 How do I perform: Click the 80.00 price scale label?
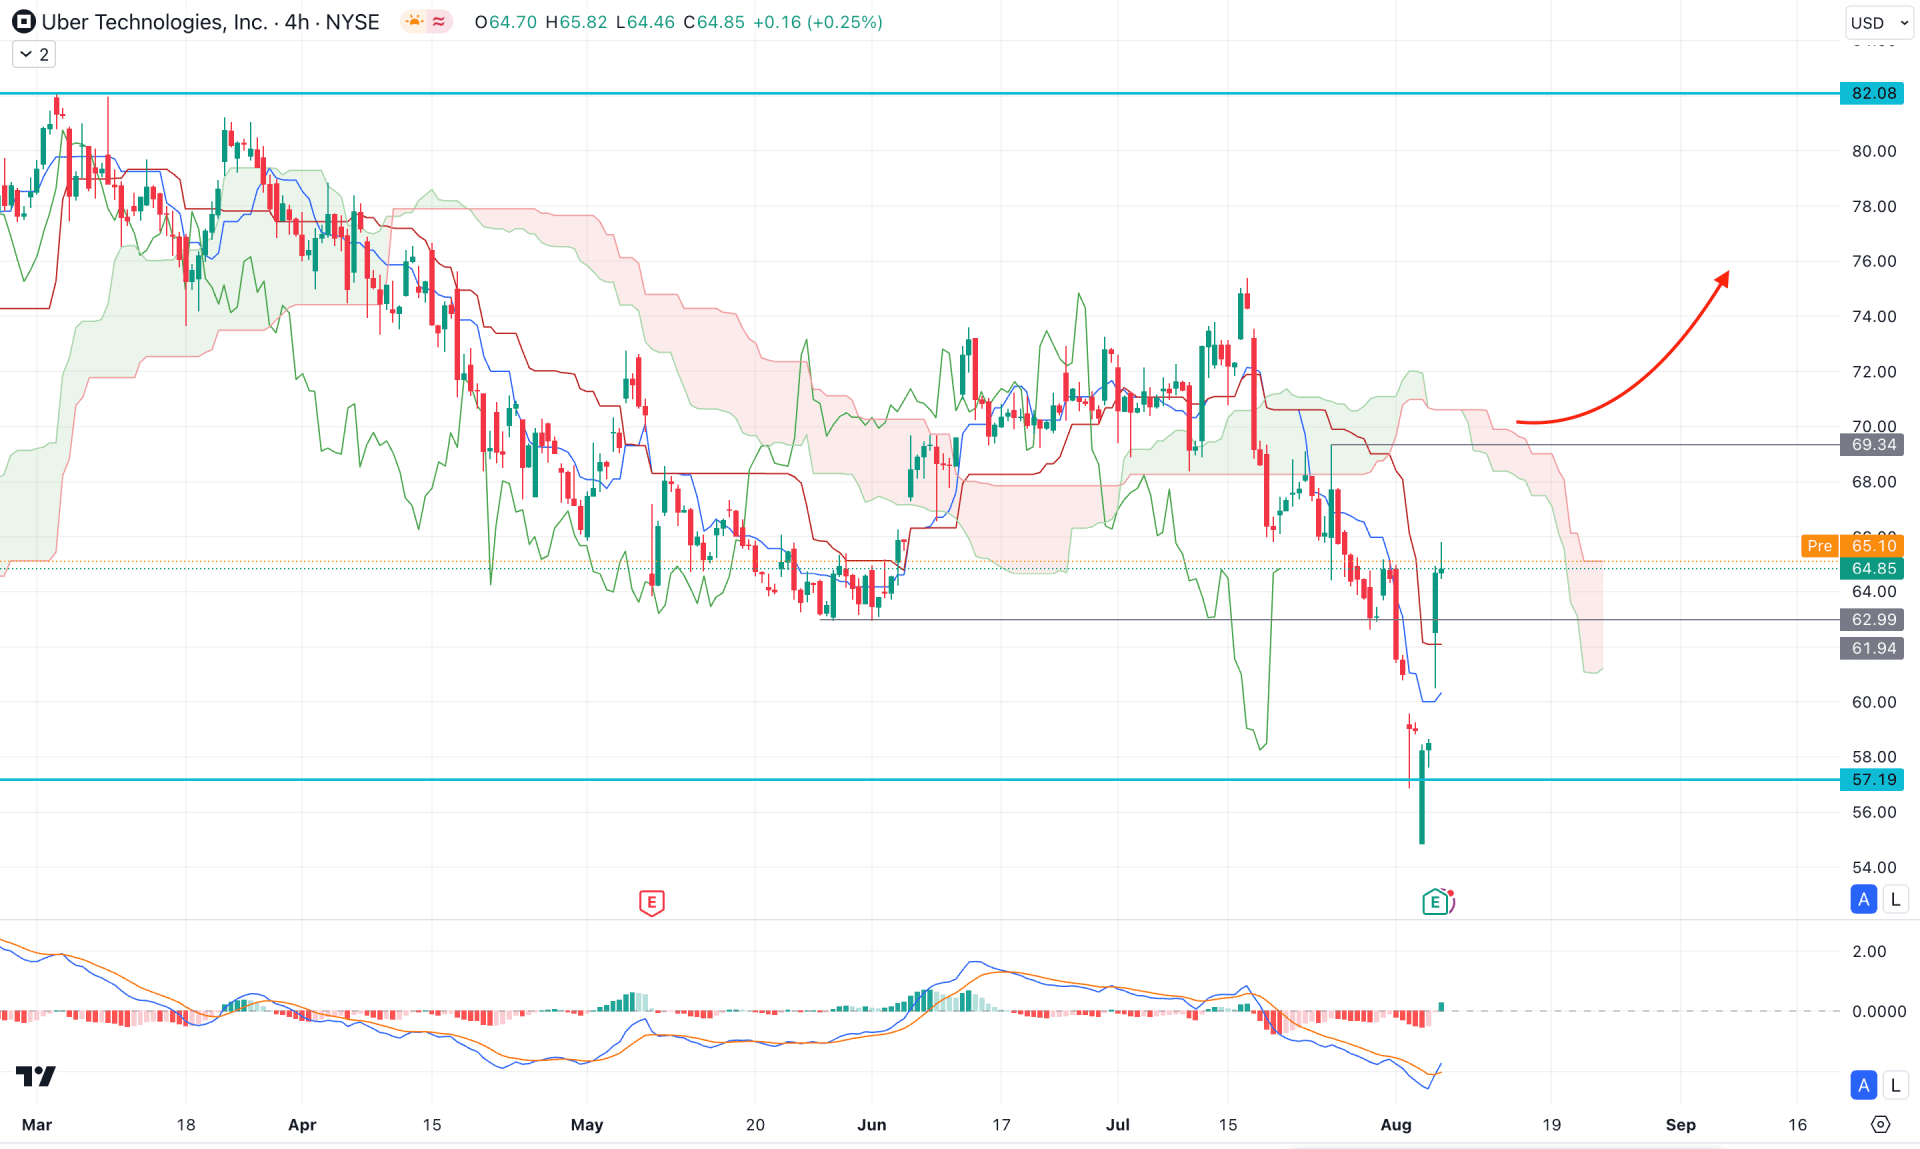coord(1873,151)
